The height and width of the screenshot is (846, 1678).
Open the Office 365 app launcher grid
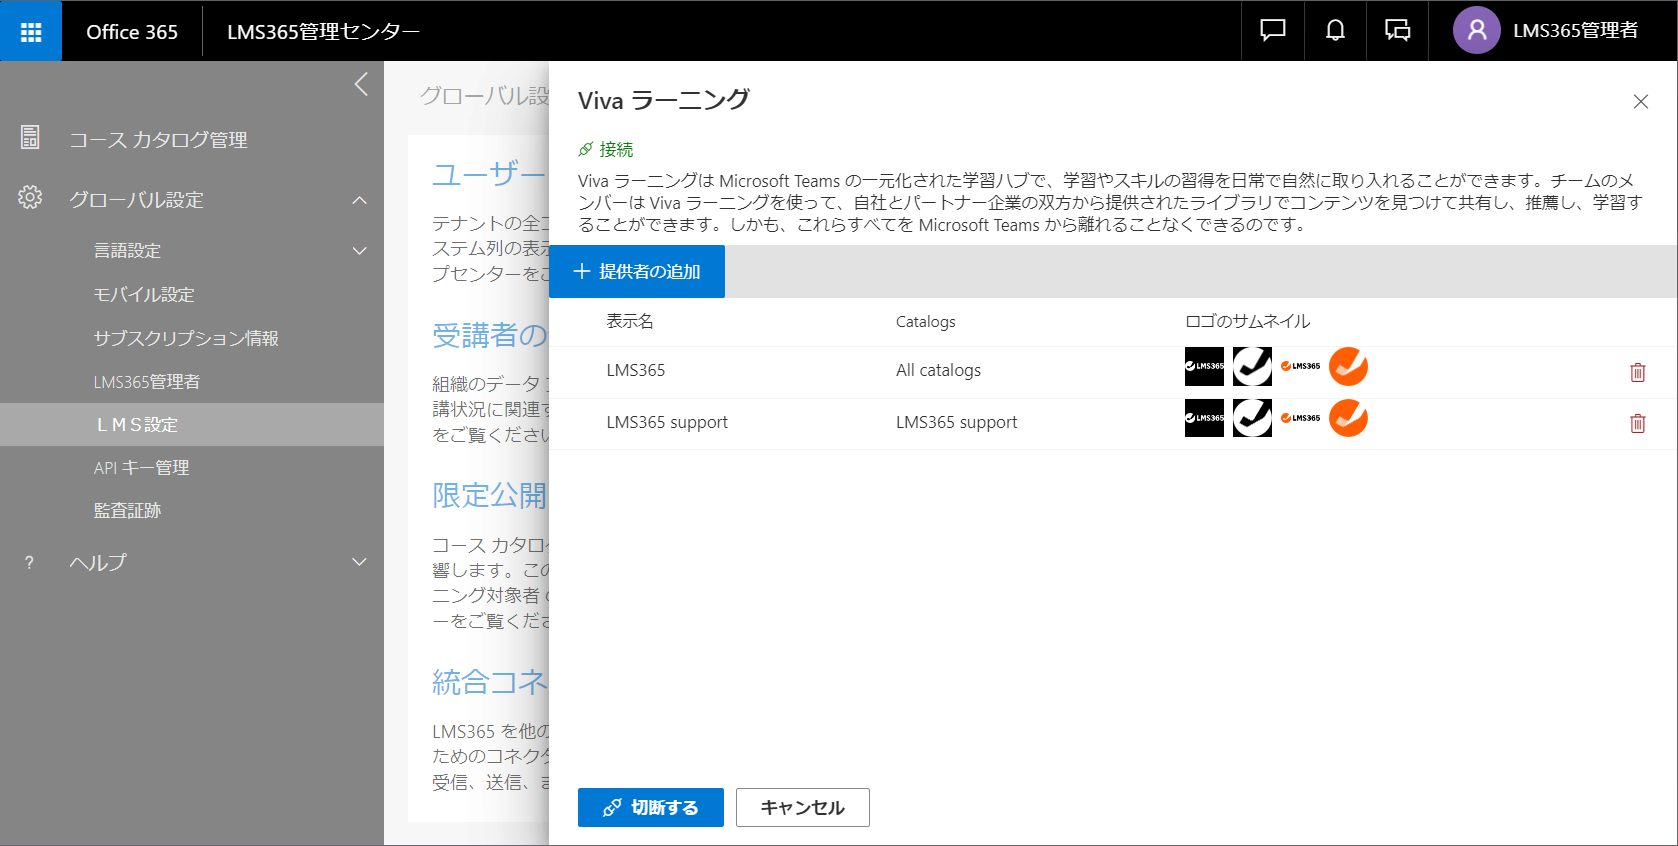point(31,31)
